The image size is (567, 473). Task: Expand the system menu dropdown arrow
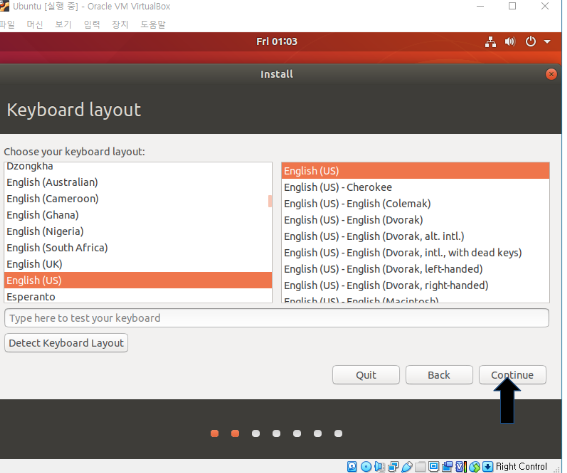[x=547, y=42]
